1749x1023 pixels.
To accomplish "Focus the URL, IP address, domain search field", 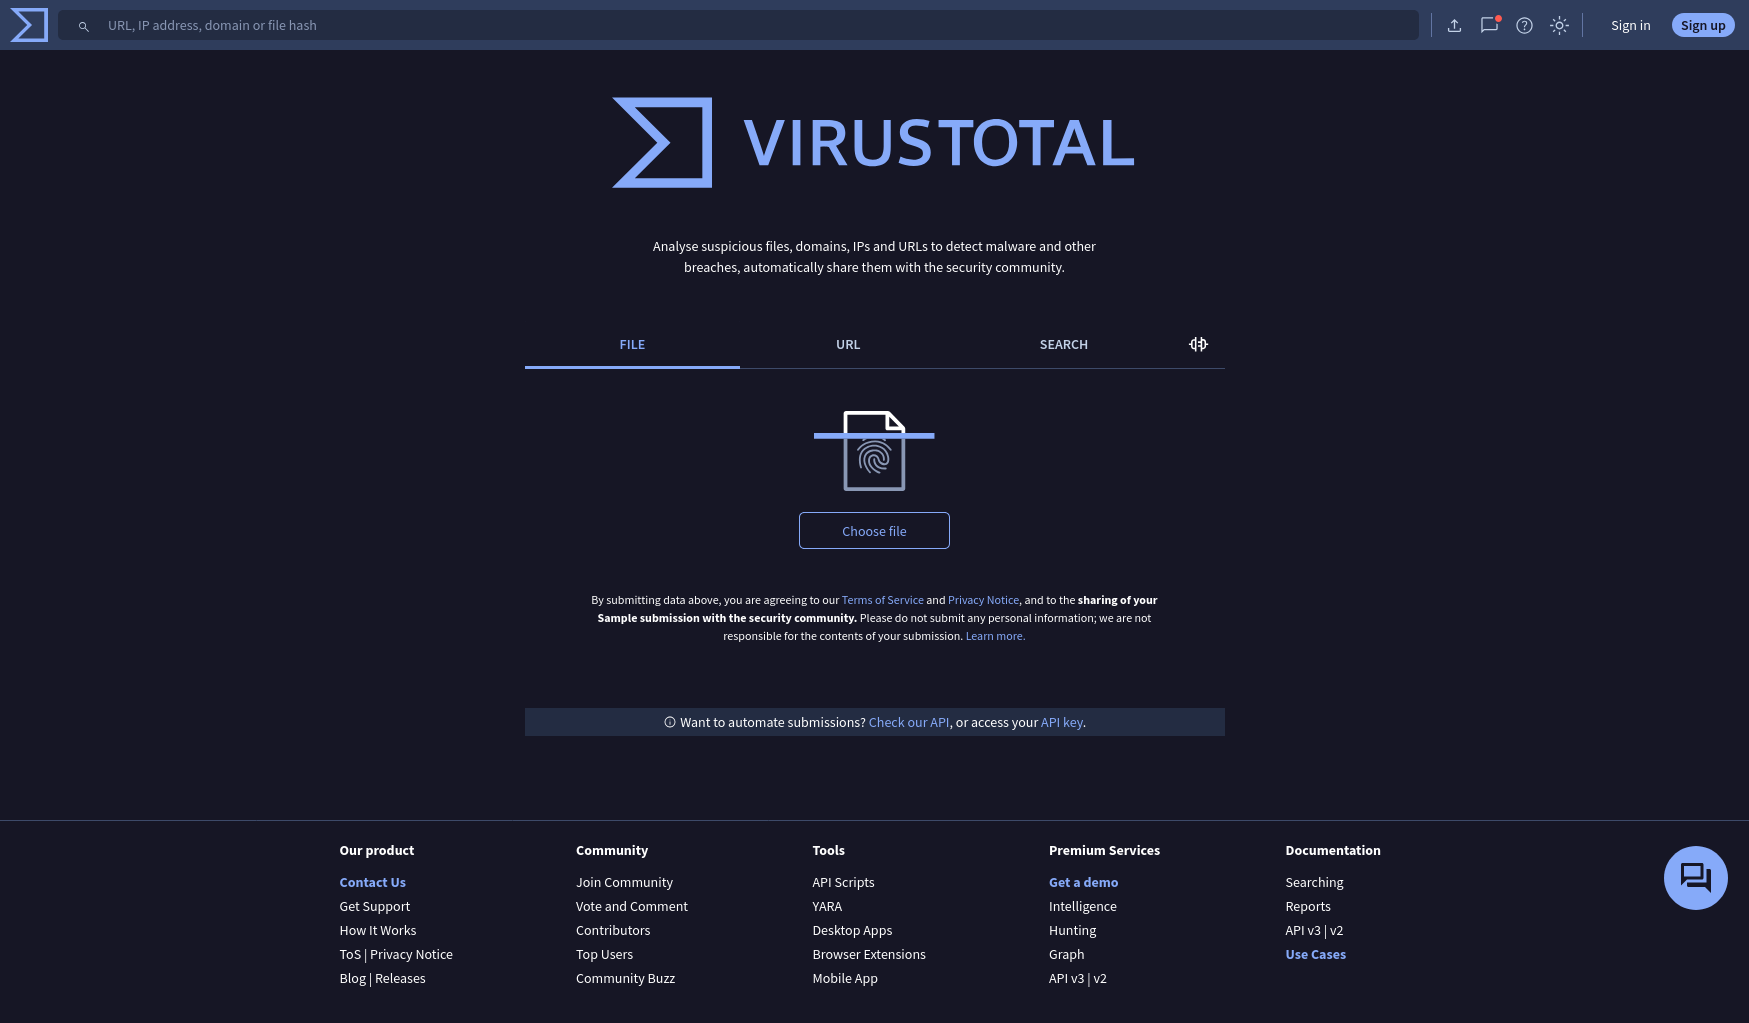I will pos(738,25).
